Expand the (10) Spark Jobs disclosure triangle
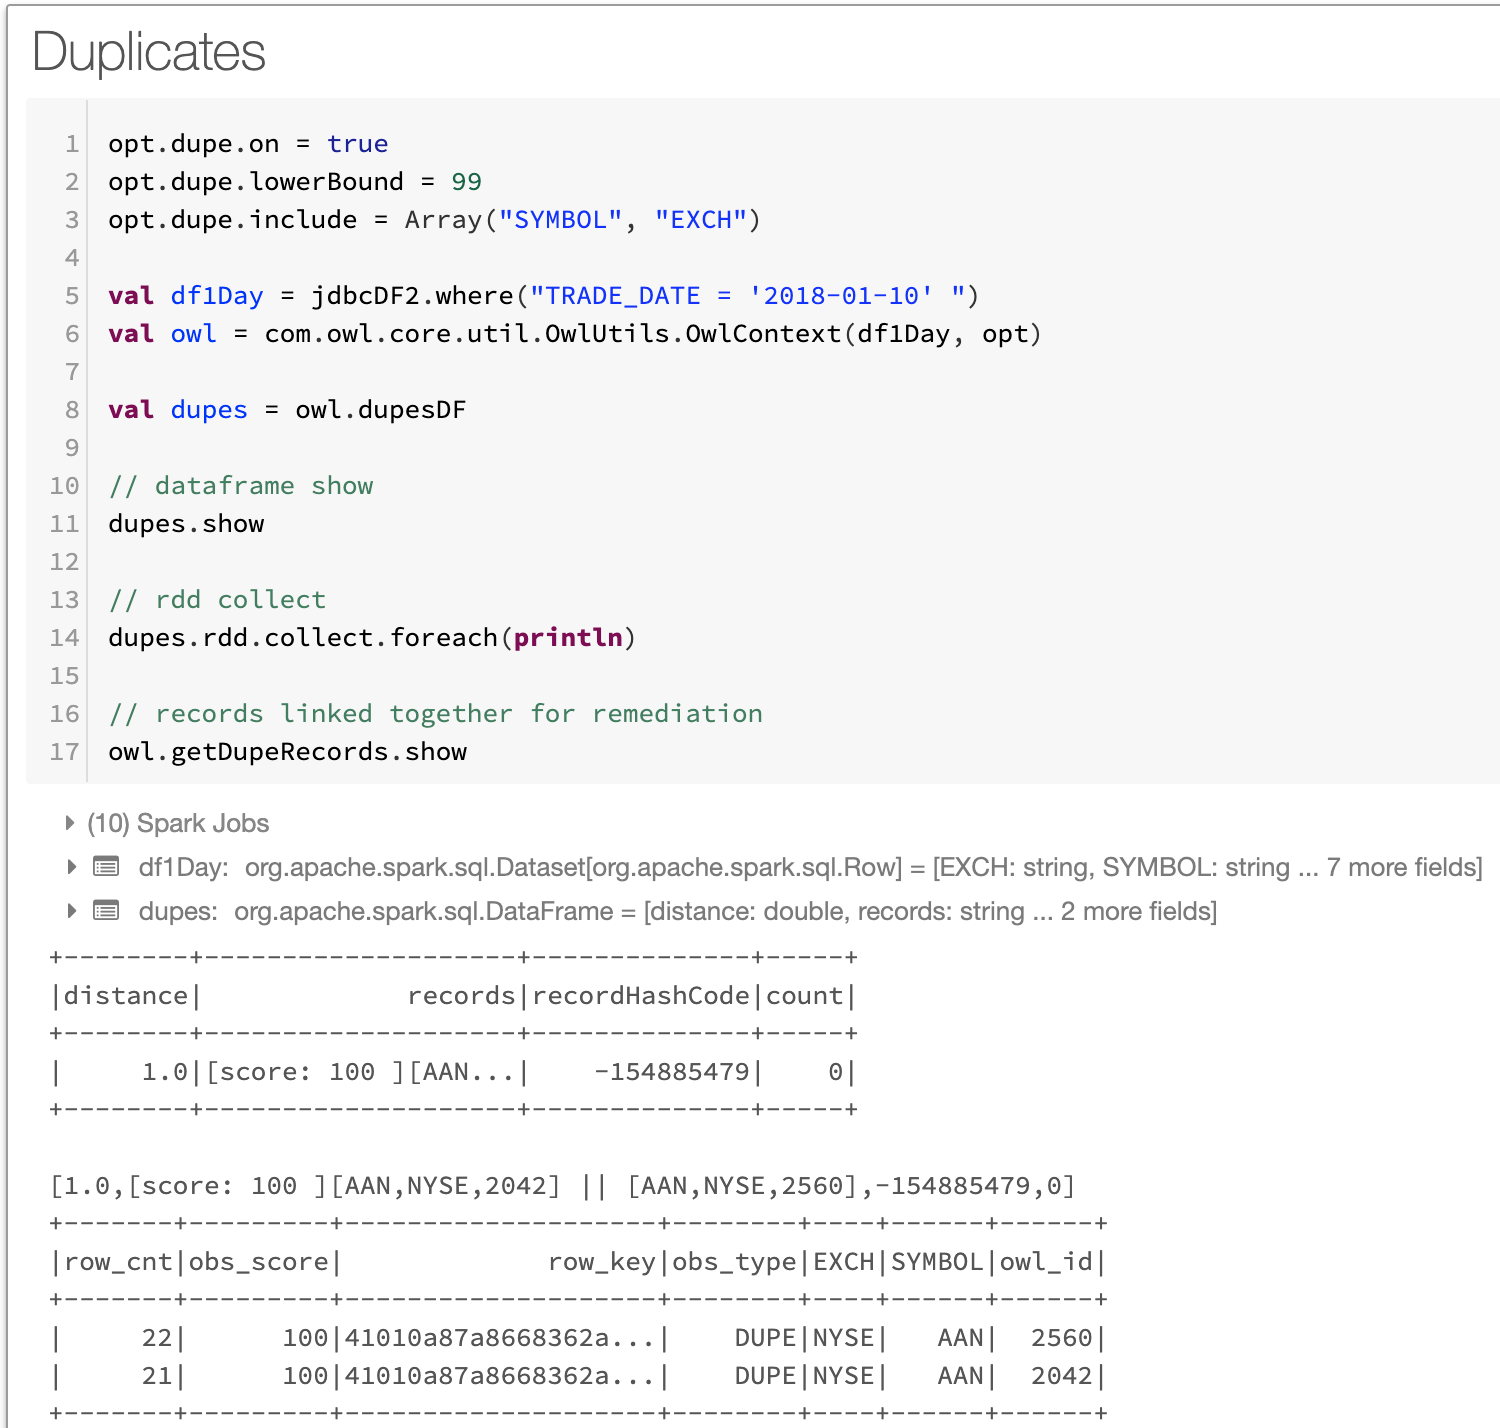Screen dimensions: 1500x1428 click(x=69, y=823)
